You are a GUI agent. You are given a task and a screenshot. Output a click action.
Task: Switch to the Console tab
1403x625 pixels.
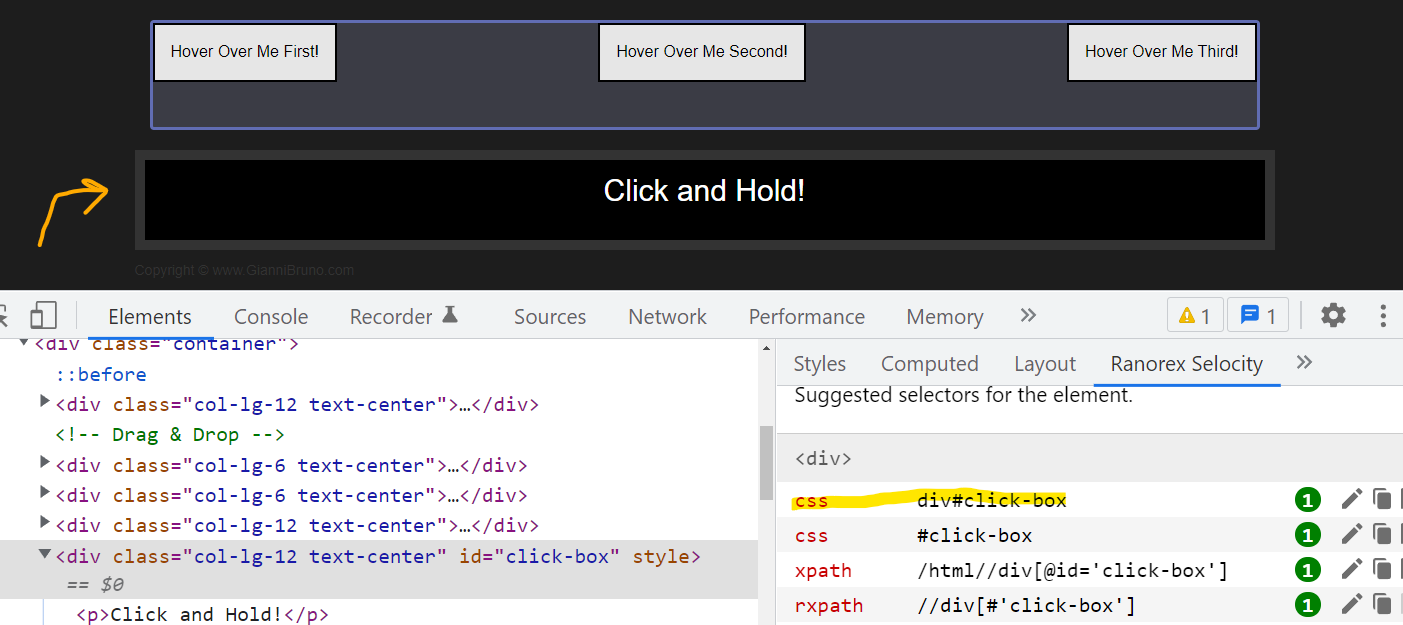coord(271,317)
